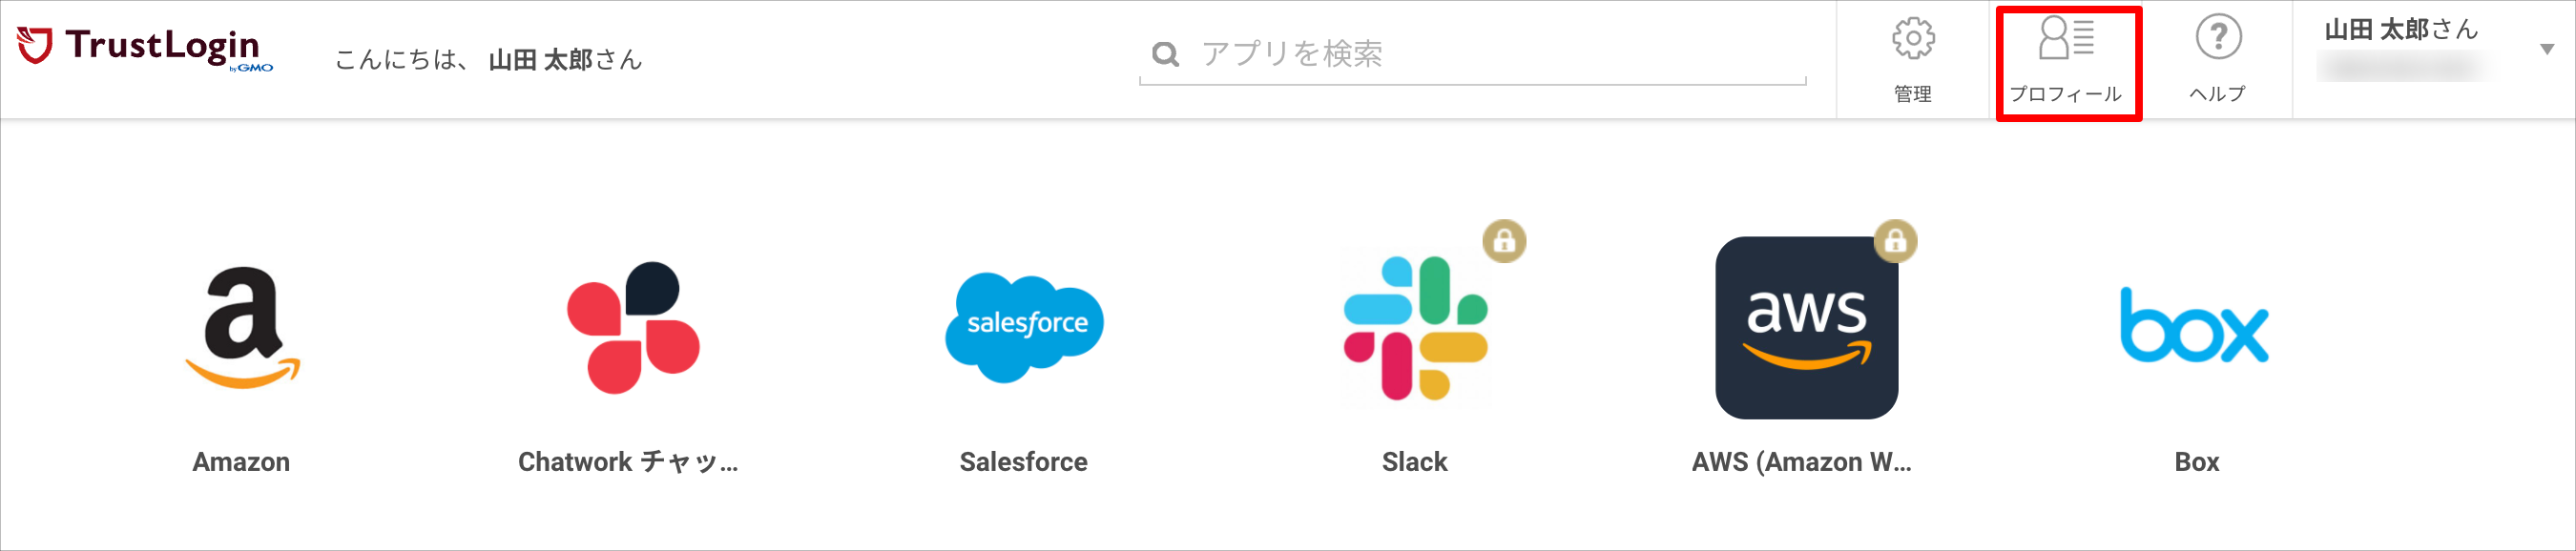Open the Box app icon
The width and height of the screenshot is (2576, 551).
pos(2196,324)
